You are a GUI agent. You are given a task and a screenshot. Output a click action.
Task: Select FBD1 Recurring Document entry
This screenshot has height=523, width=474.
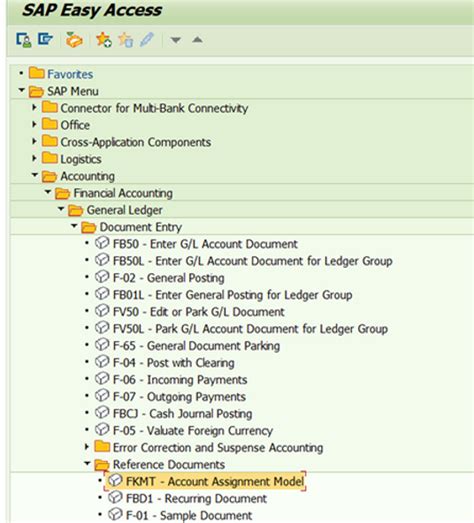196,498
